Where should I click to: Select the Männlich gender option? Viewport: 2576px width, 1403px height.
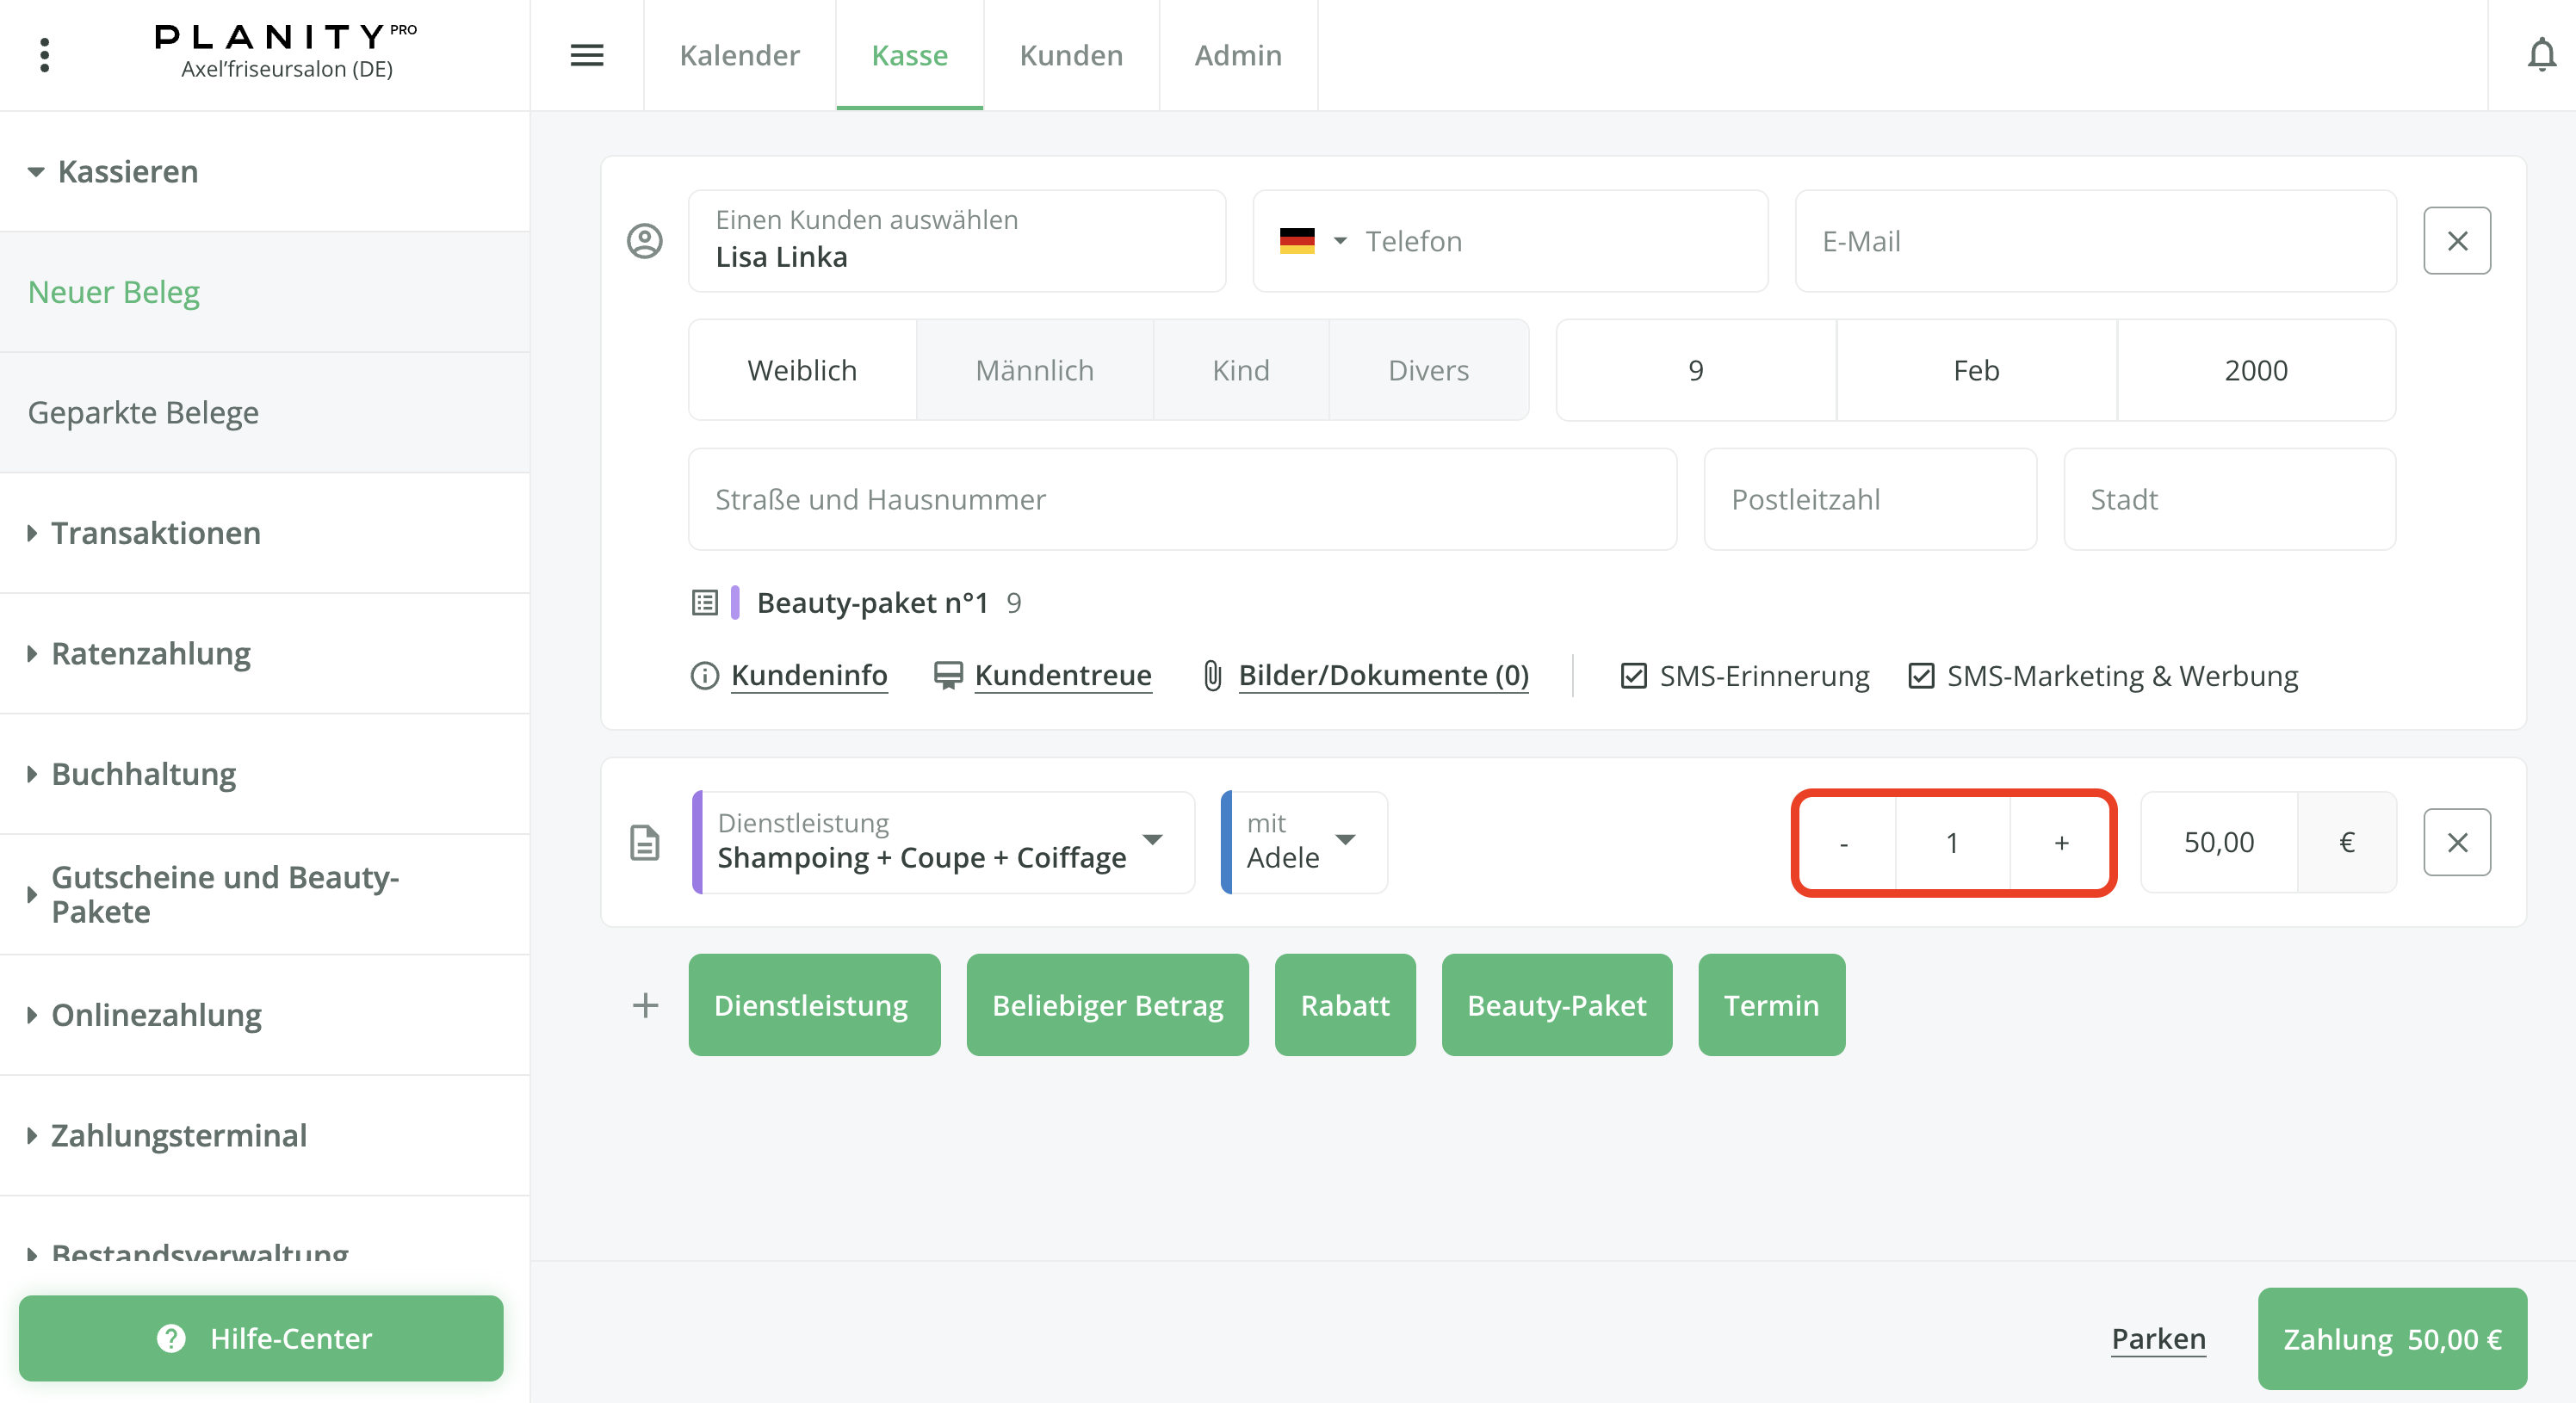(x=1034, y=371)
